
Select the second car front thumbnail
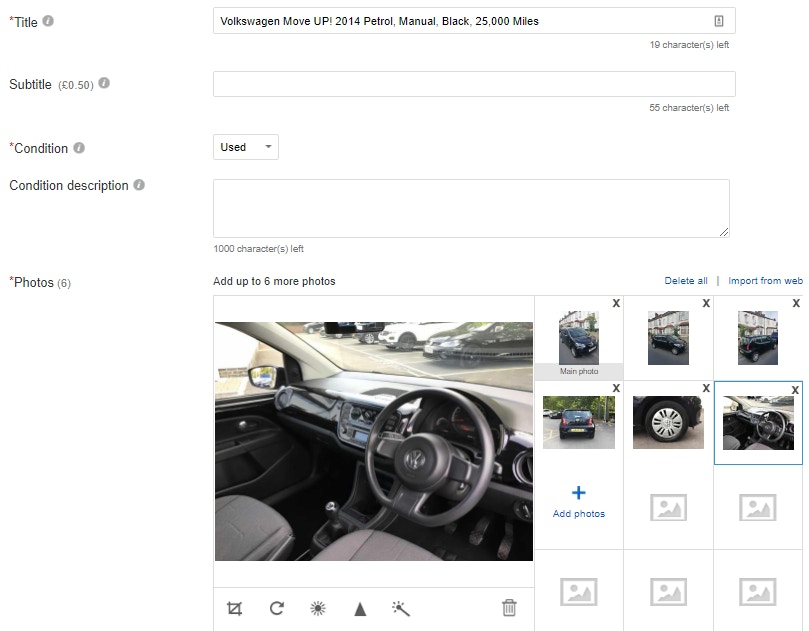(x=668, y=338)
